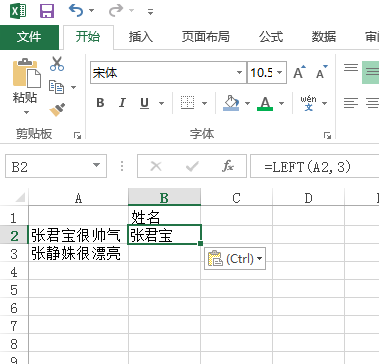Click the Excel application icon
Viewport: 379px width, 364px height.
pyautogui.click(x=18, y=11)
